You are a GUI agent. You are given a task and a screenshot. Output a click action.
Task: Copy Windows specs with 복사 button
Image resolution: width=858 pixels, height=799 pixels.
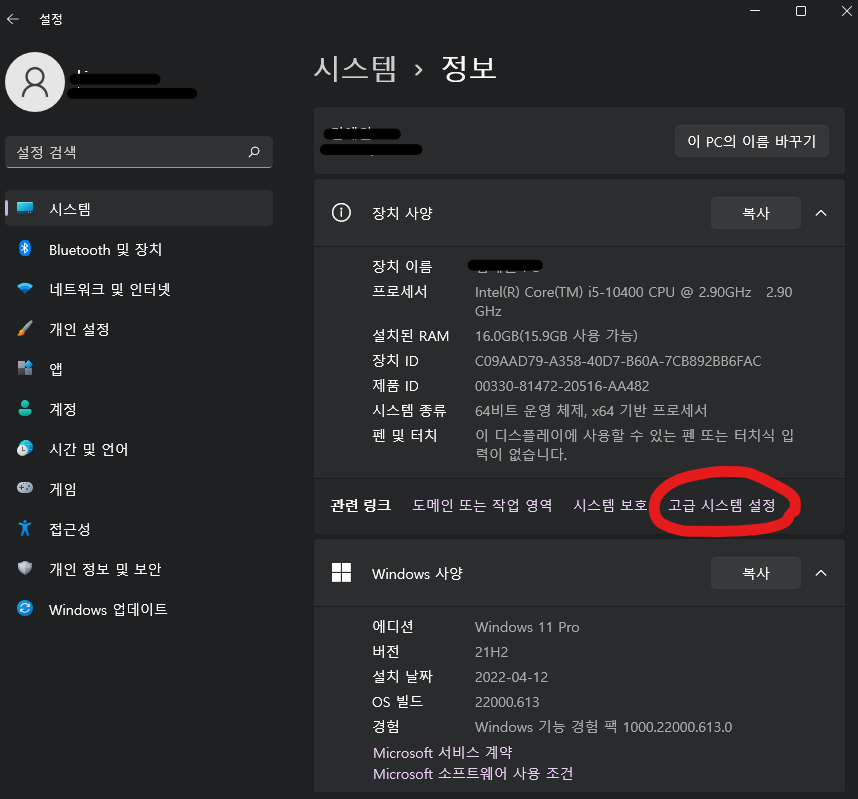point(756,573)
